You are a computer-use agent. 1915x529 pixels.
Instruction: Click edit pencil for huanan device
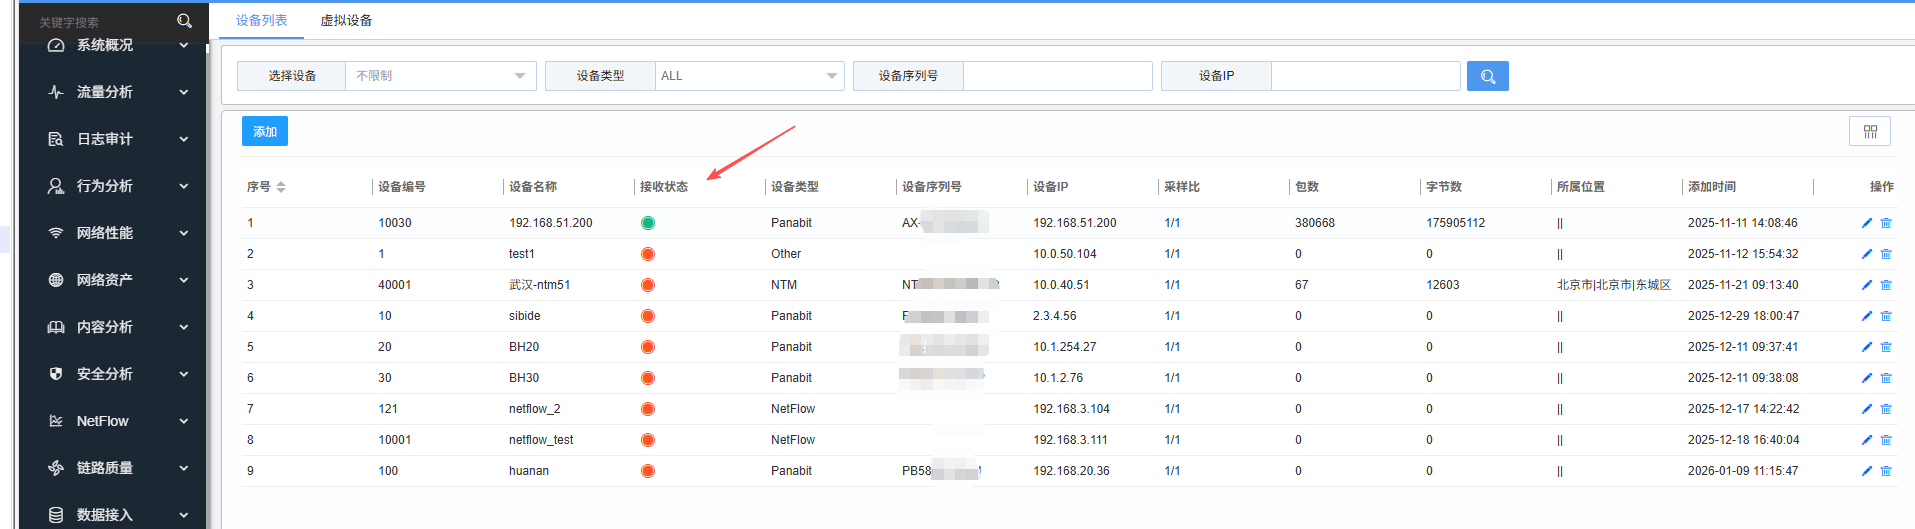point(1866,471)
